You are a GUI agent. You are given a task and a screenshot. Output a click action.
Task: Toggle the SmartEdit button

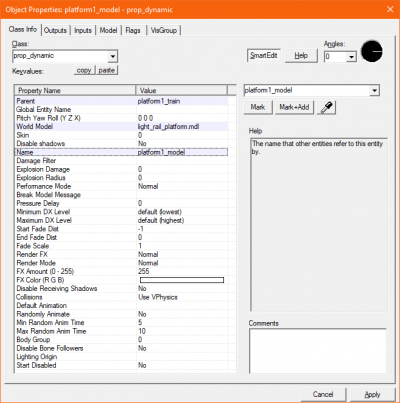point(264,56)
